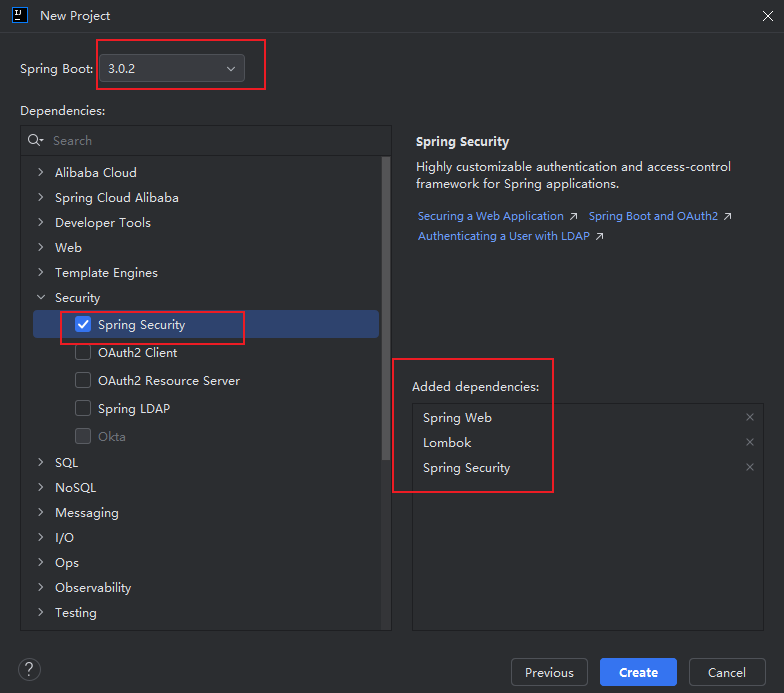This screenshot has height=693, width=784.
Task: Expand the Testing category
Action: point(40,612)
